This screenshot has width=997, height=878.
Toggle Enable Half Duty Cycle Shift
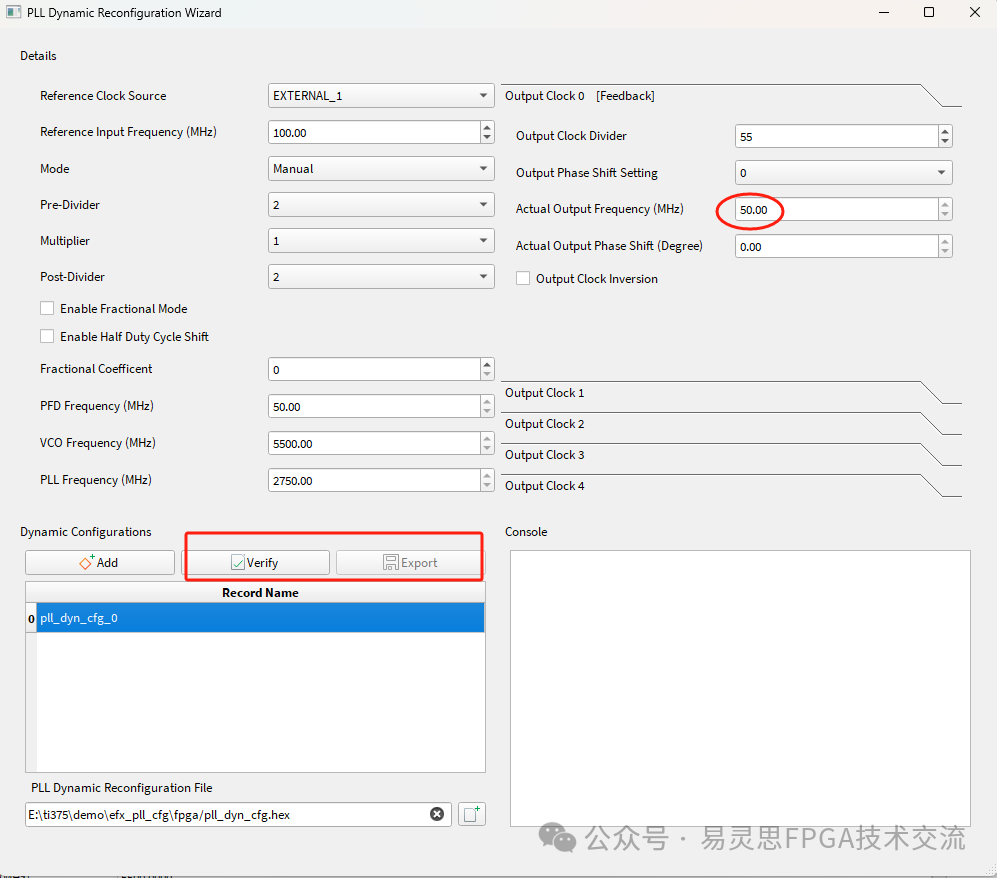tap(47, 337)
